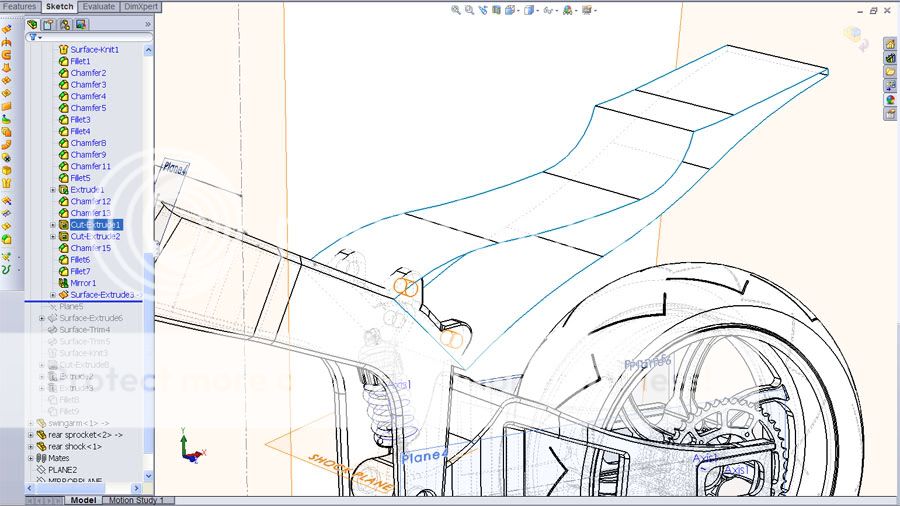
Task: Click the feature tree filter input field
Action: pos(89,37)
